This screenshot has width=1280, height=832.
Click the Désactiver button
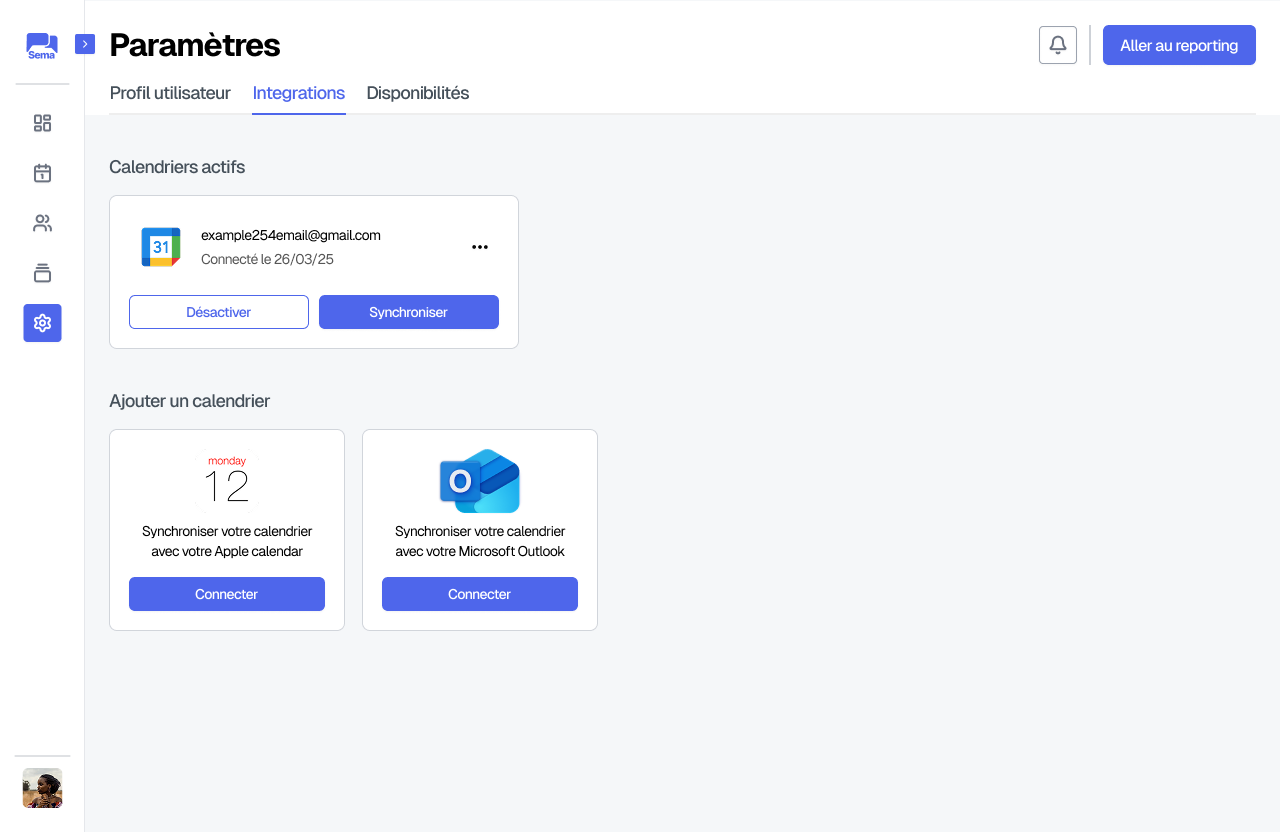pyautogui.click(x=219, y=312)
